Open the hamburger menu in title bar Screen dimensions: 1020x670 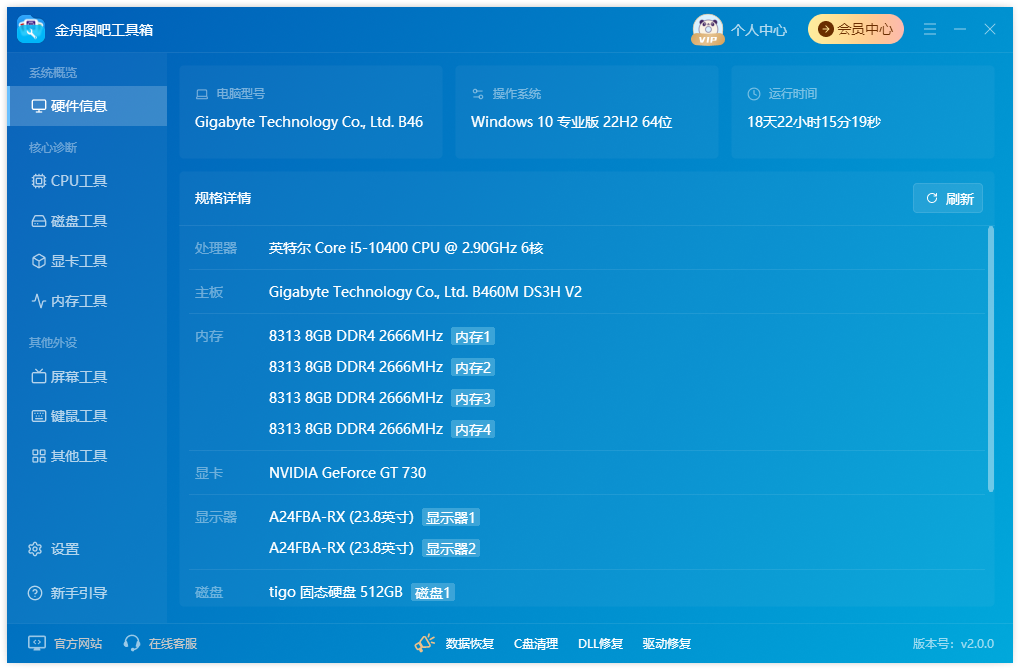pos(930,29)
